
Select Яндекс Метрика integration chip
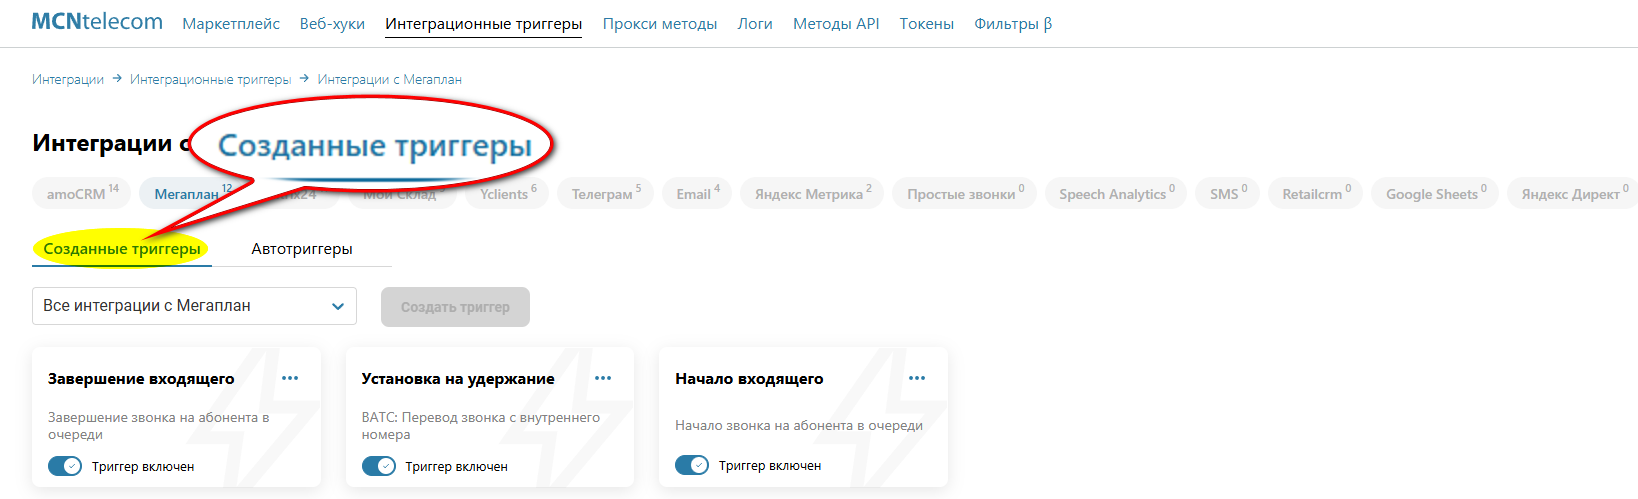point(812,193)
